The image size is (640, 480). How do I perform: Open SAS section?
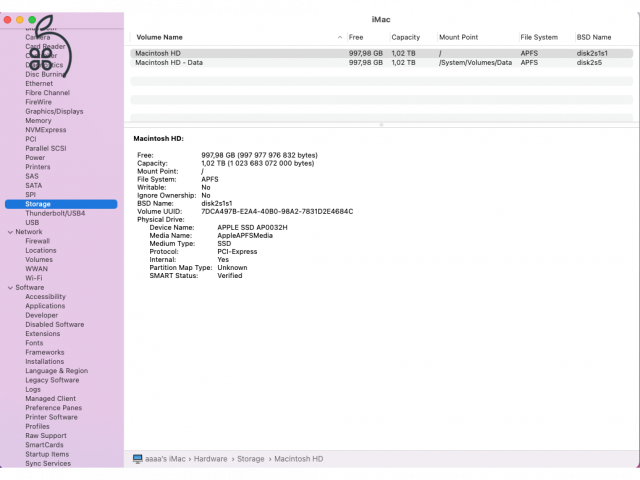[x=32, y=176]
